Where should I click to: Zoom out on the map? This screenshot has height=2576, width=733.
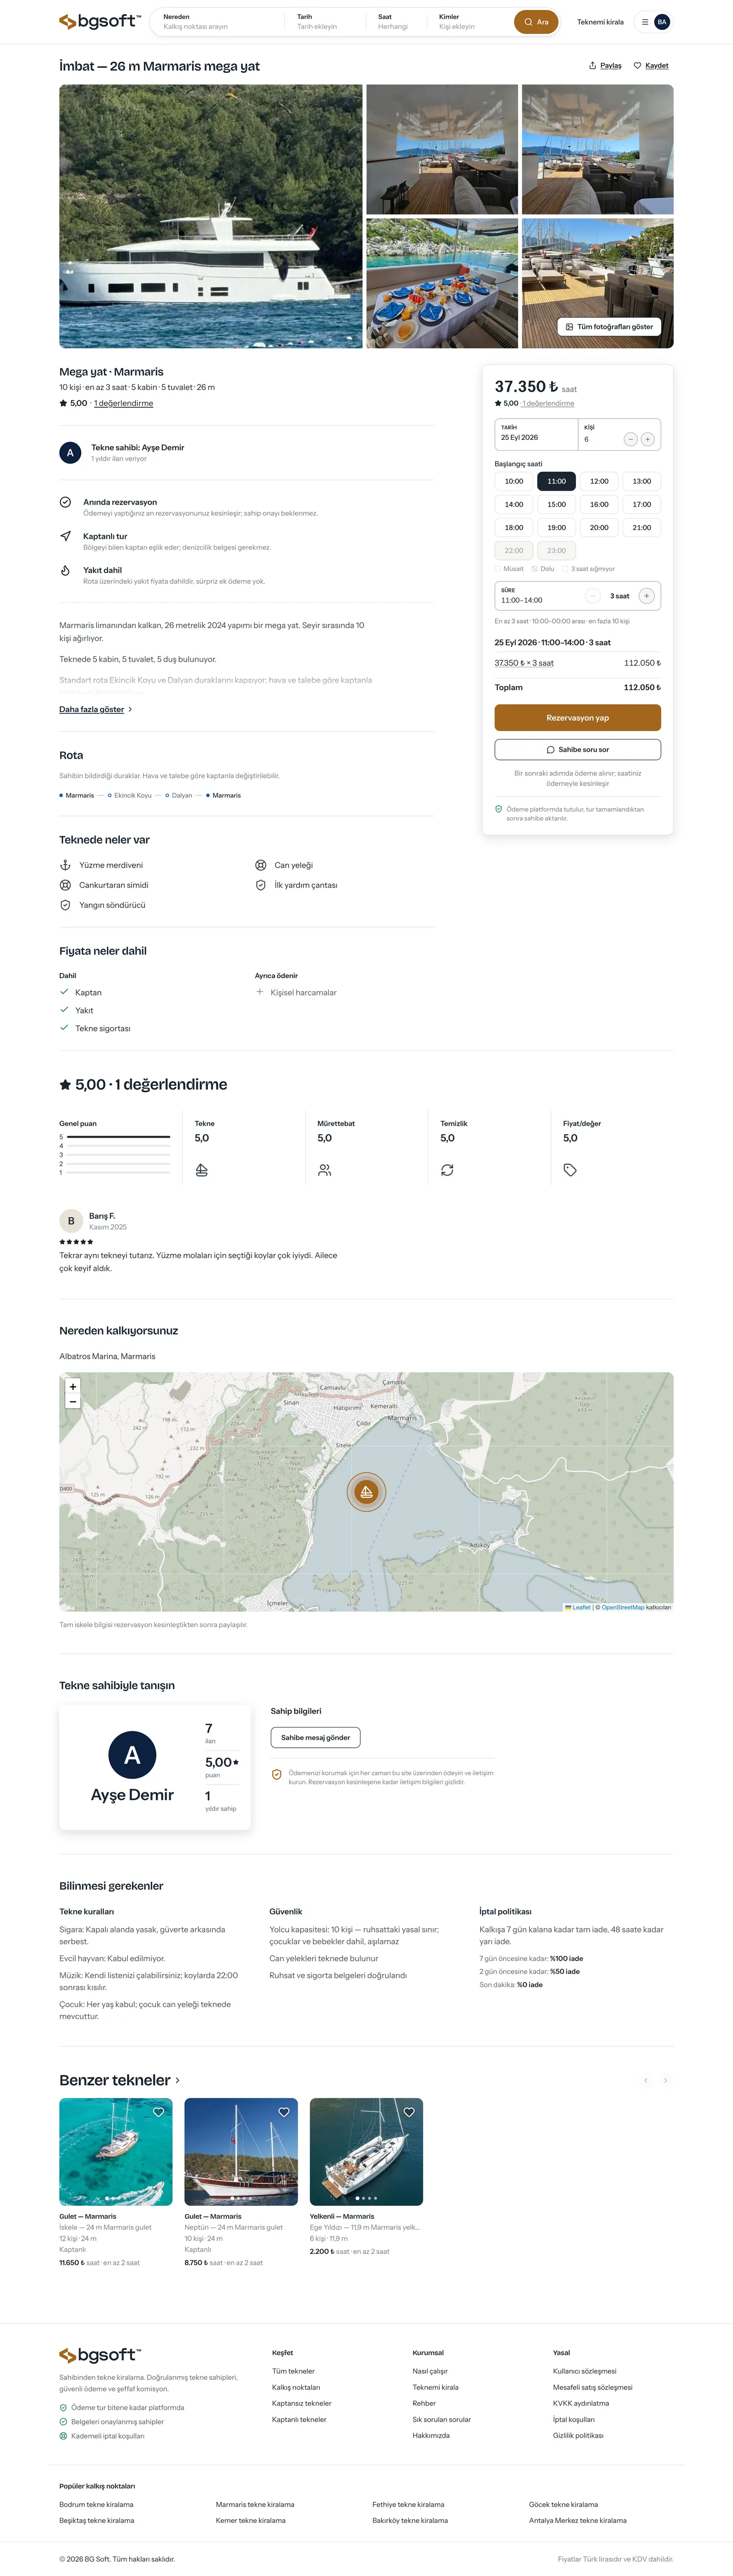point(72,1402)
